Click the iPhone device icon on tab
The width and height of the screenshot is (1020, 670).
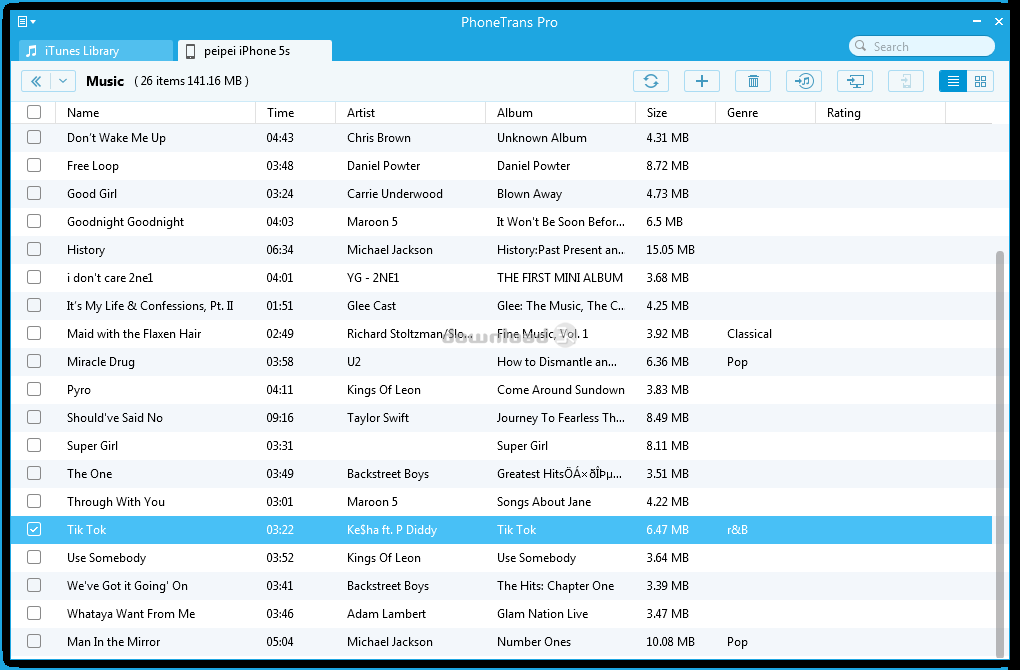pos(190,51)
